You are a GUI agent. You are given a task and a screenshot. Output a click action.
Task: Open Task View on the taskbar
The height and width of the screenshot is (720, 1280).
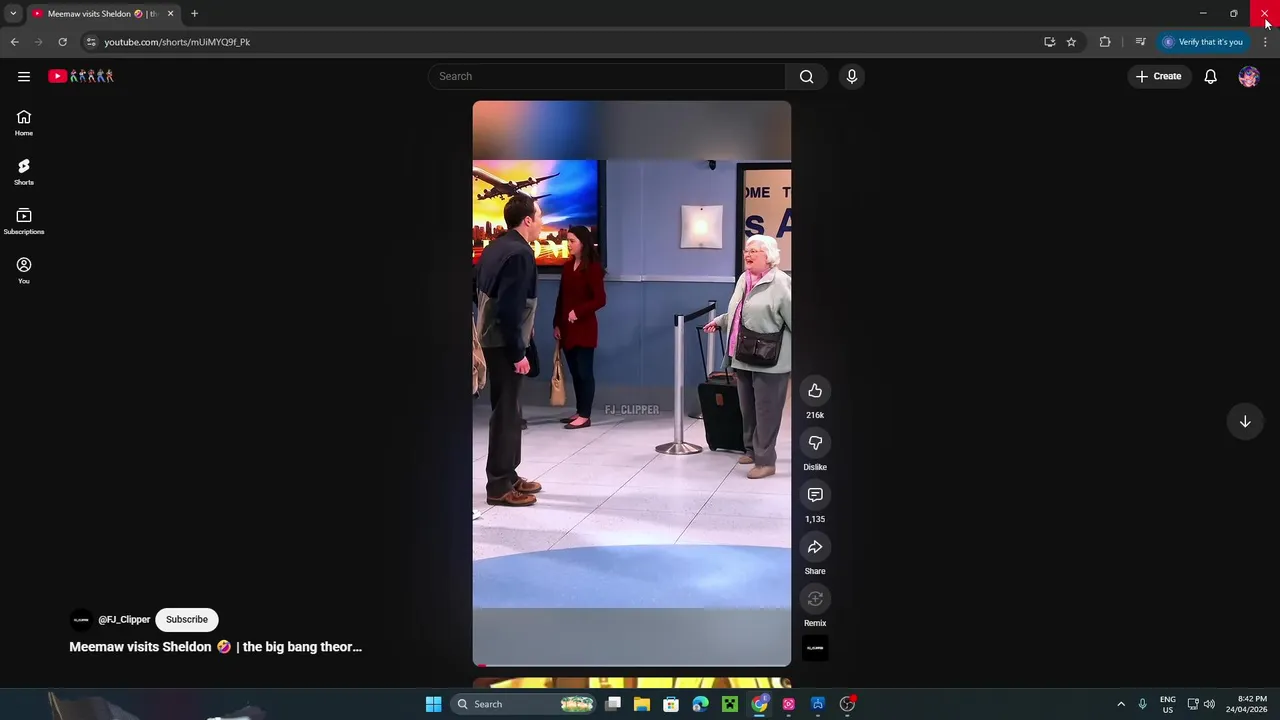pos(613,704)
